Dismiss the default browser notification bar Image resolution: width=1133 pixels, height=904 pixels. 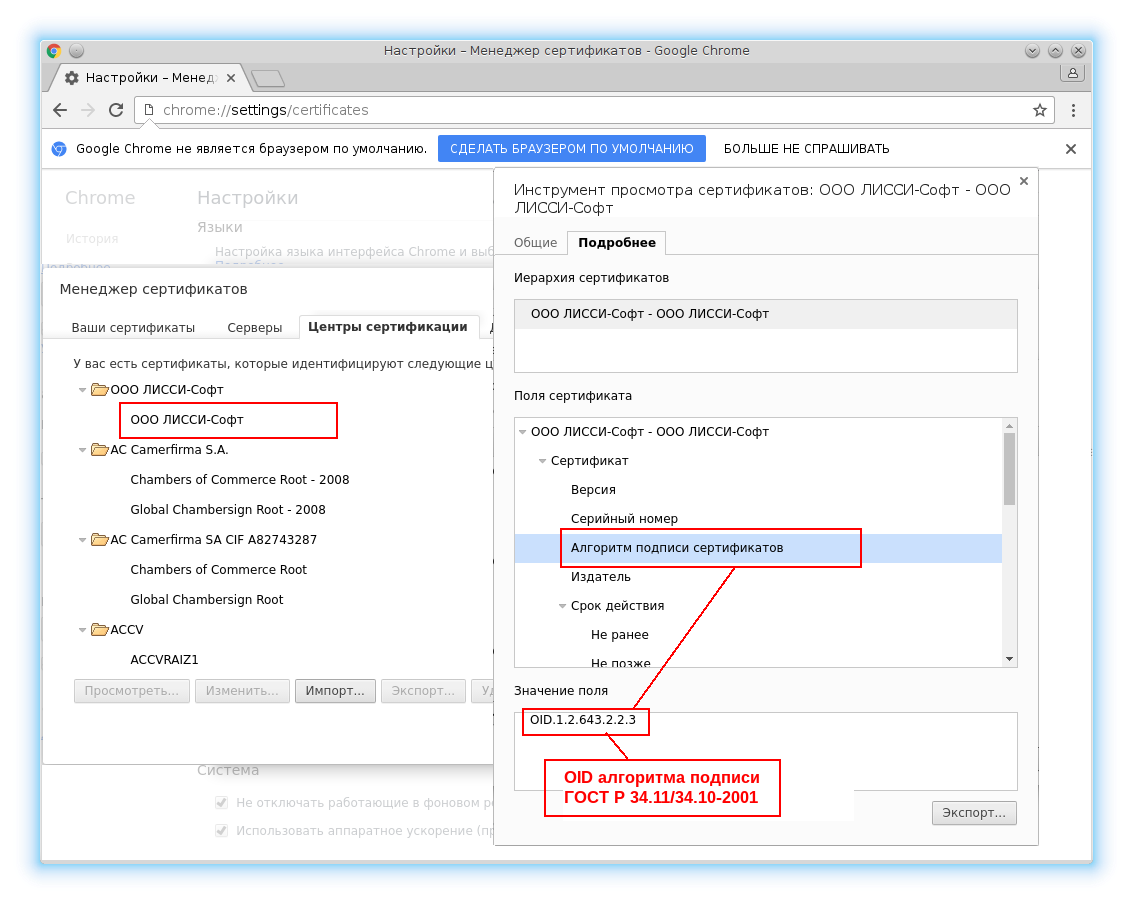(1070, 149)
